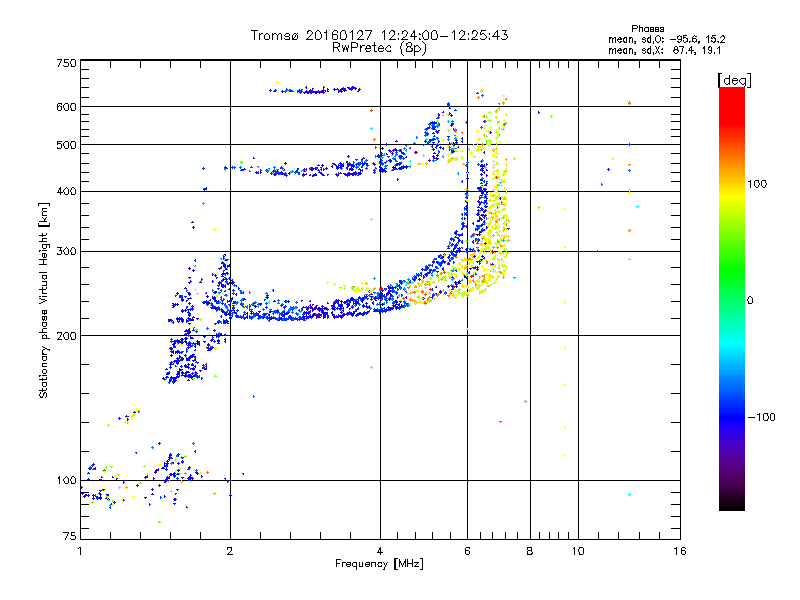The image size is (800, 600).
Task: Click the y-axis tick label '75'
Action: pyautogui.click(x=70, y=536)
